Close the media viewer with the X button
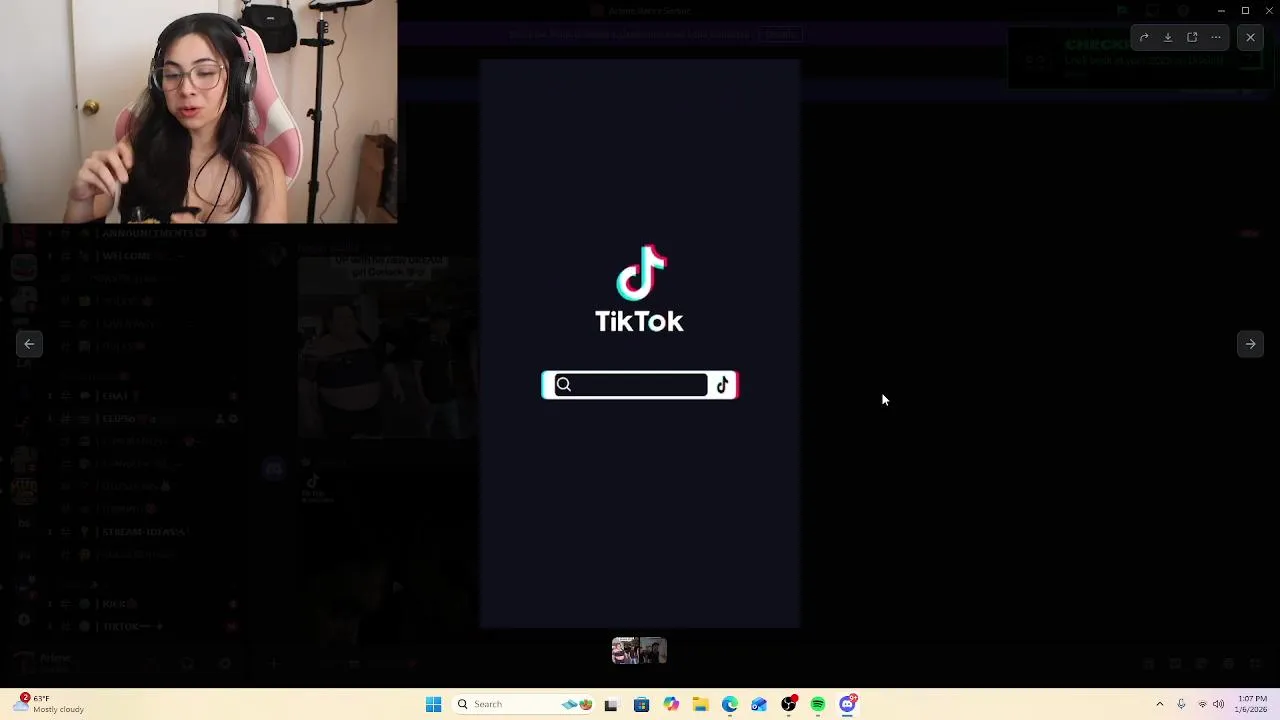Screen dimensions: 1280x720 click(1250, 37)
